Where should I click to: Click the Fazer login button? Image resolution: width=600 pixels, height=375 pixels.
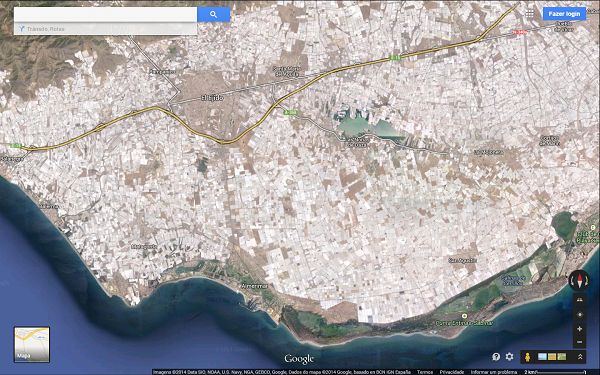coord(564,14)
